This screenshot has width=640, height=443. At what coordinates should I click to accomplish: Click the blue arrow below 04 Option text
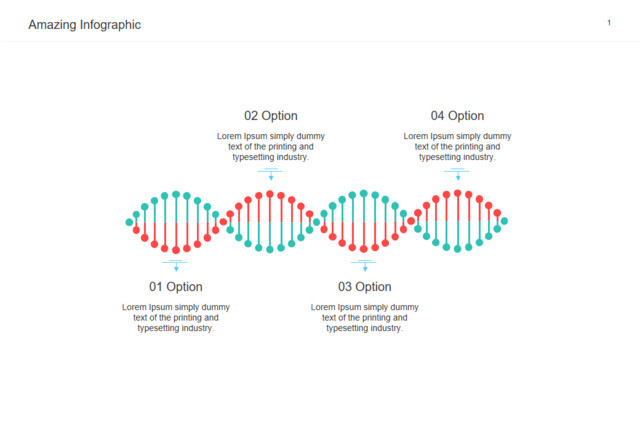(458, 174)
